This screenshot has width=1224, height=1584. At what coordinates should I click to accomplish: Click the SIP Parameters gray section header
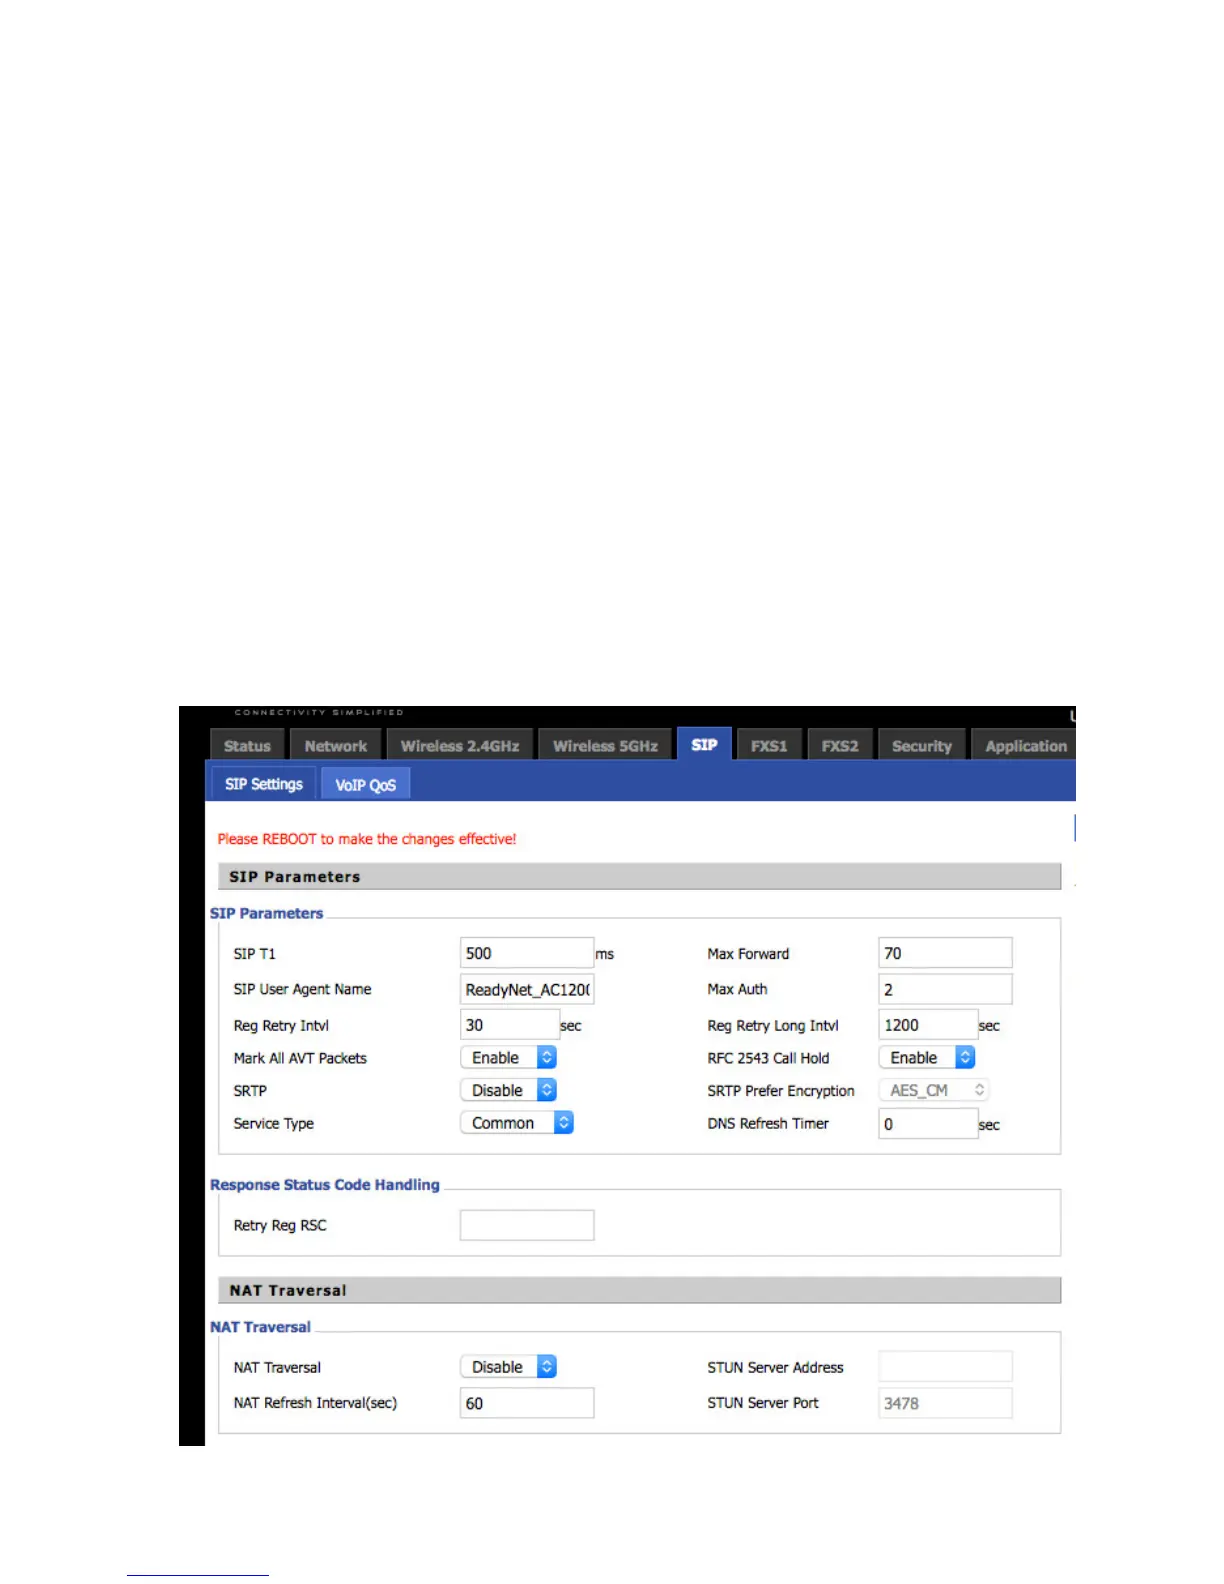coord(639,877)
